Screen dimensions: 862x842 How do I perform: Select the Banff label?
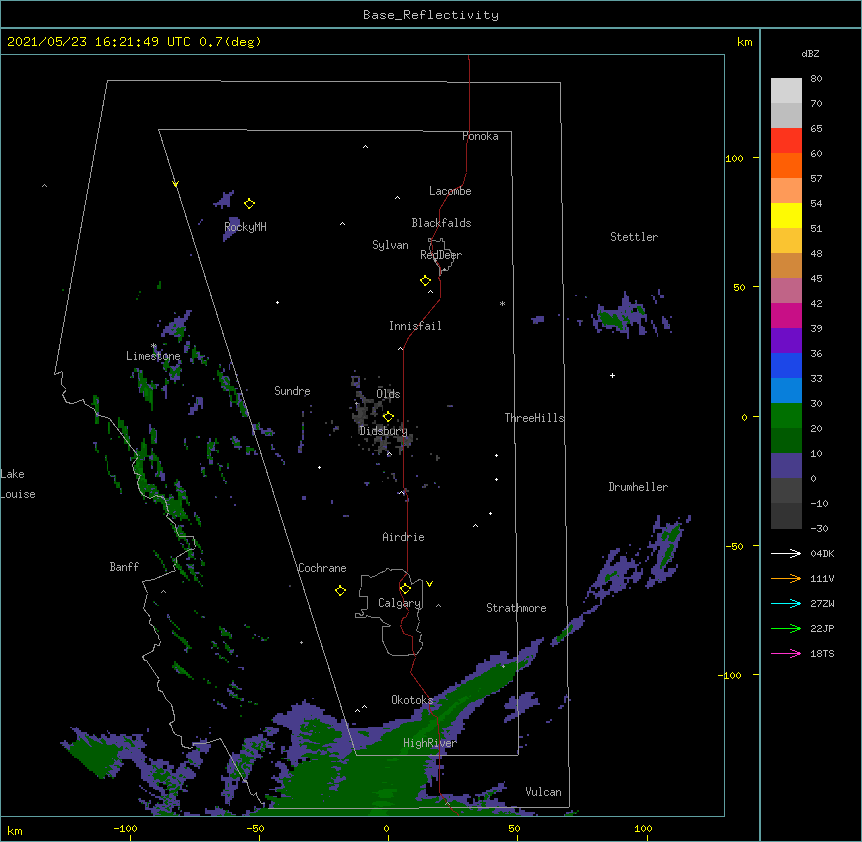pos(124,567)
